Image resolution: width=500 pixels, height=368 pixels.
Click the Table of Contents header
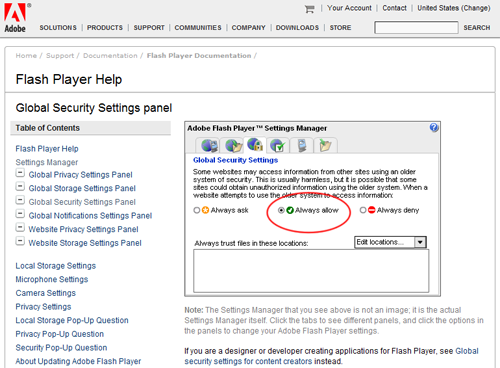(91, 128)
